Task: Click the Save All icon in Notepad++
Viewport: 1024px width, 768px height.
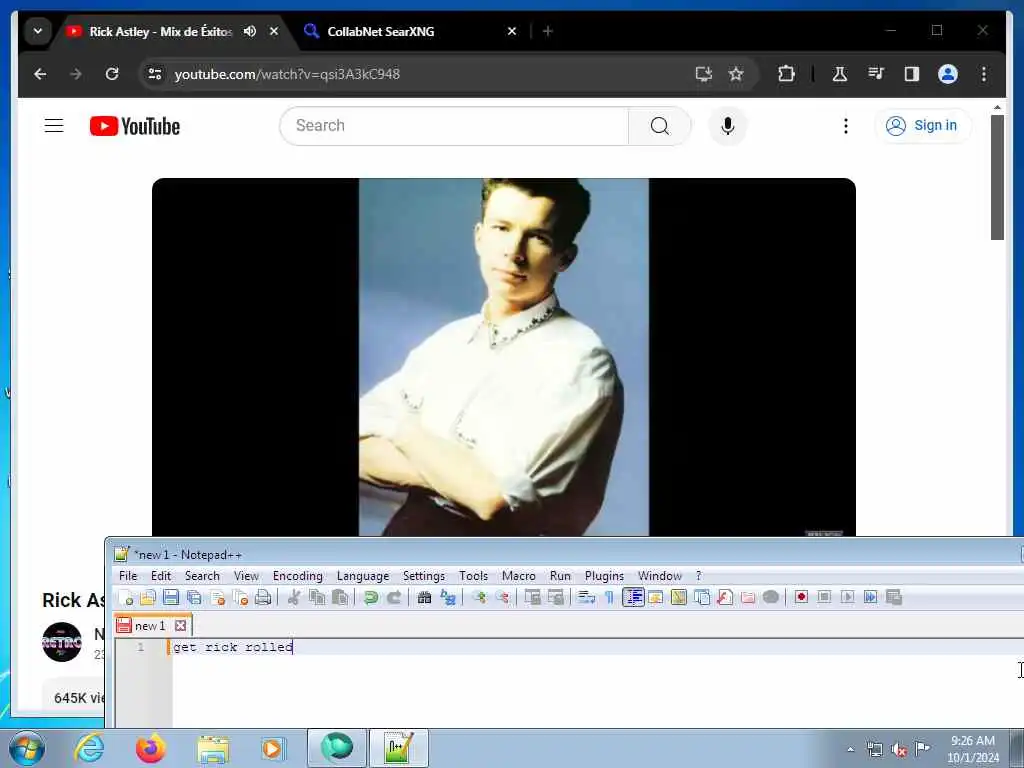Action: [x=194, y=598]
